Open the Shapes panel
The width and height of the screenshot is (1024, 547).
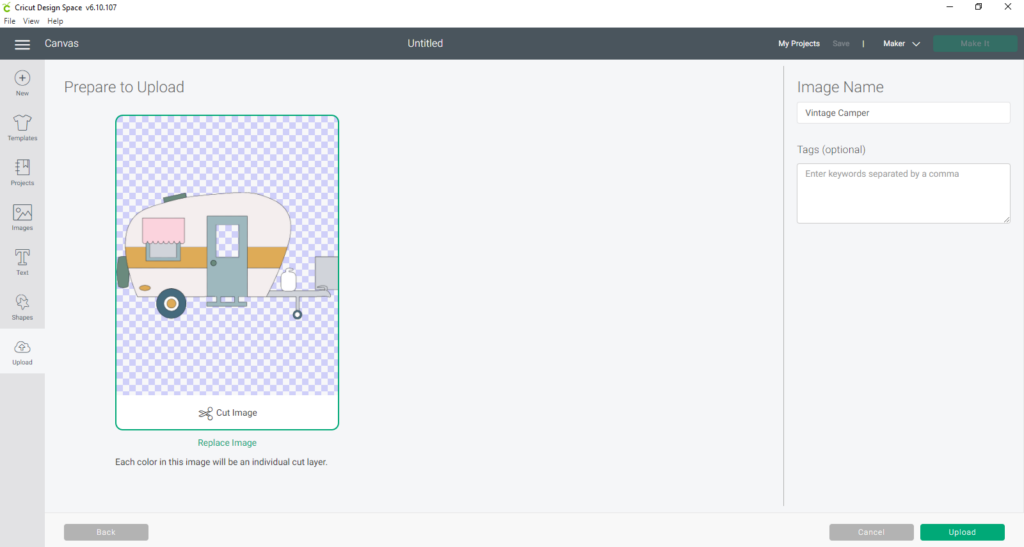[x=22, y=307]
